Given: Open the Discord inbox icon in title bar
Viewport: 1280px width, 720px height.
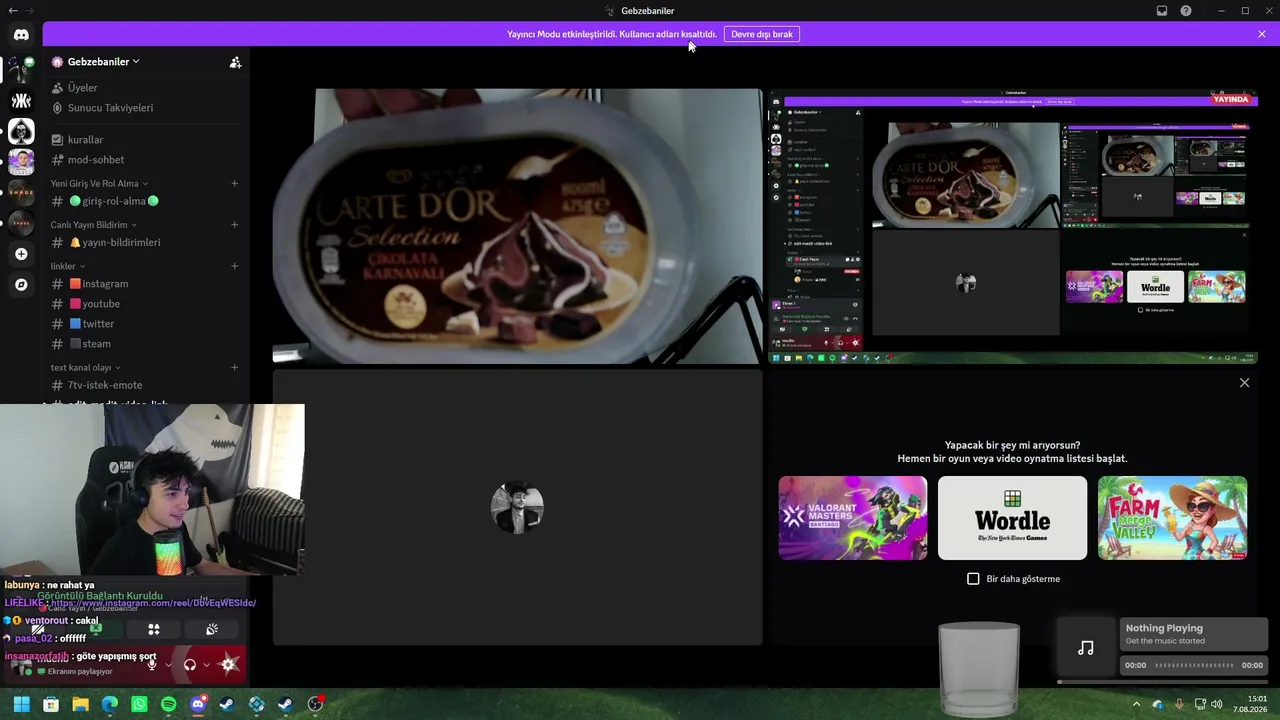Looking at the screenshot, I should point(1162,11).
